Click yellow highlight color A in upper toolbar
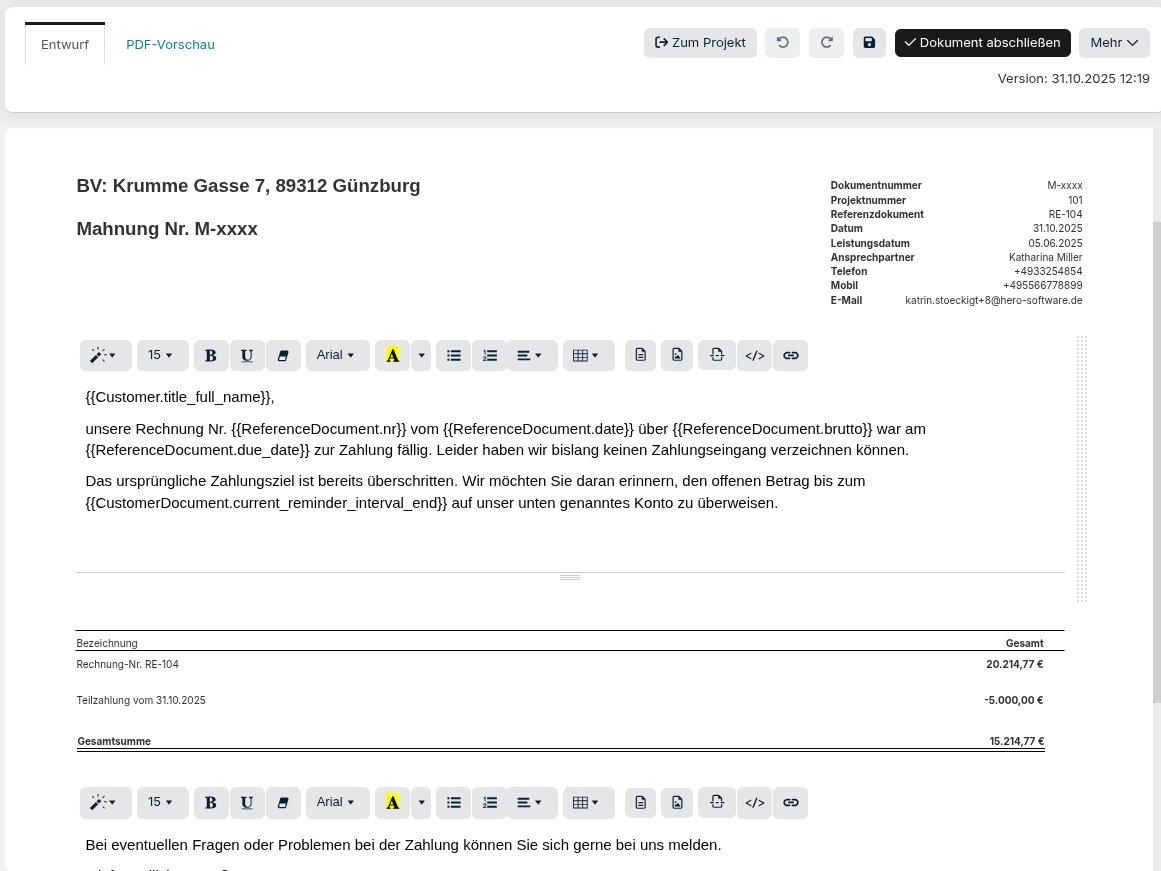The image size is (1161, 871). [x=392, y=355]
